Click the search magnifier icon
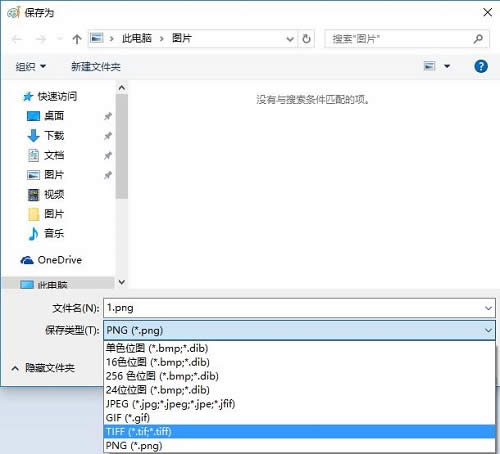 click(x=478, y=39)
